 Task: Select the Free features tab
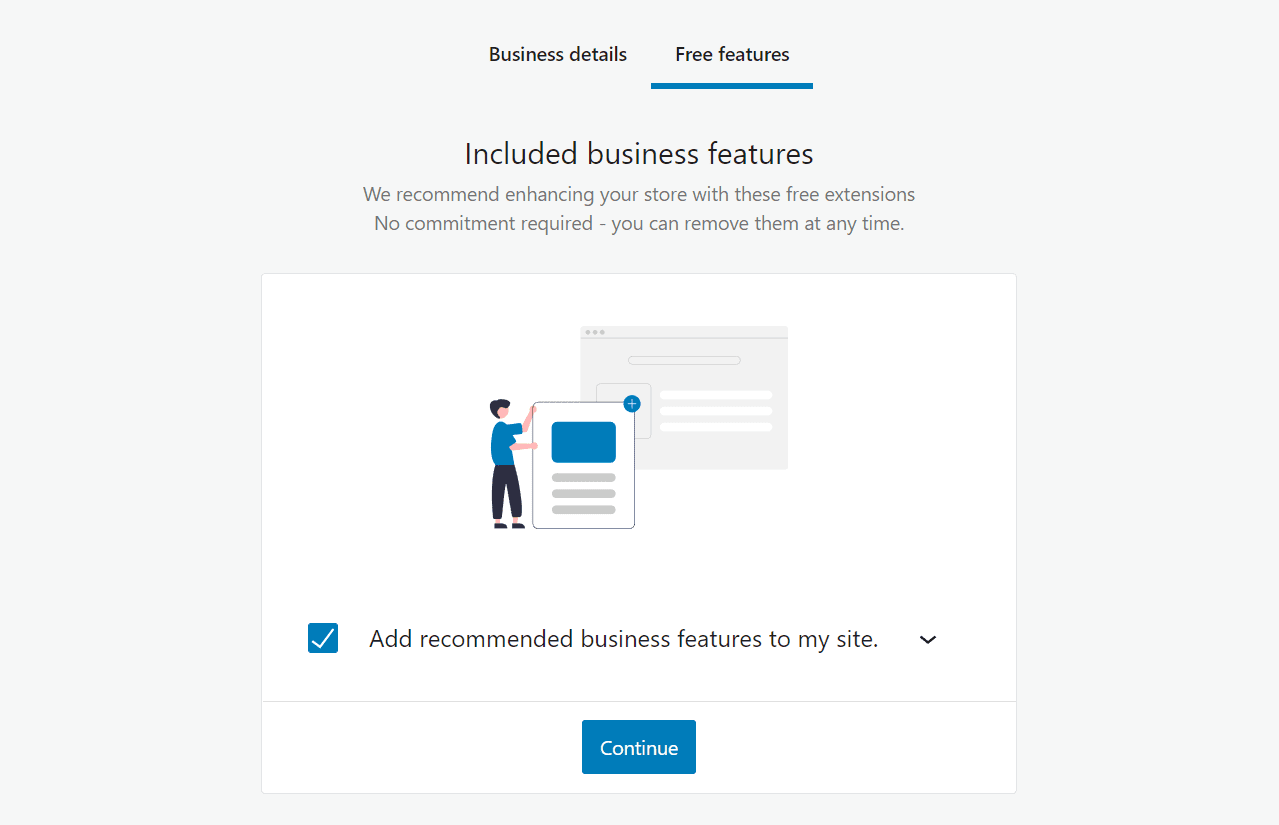(731, 54)
